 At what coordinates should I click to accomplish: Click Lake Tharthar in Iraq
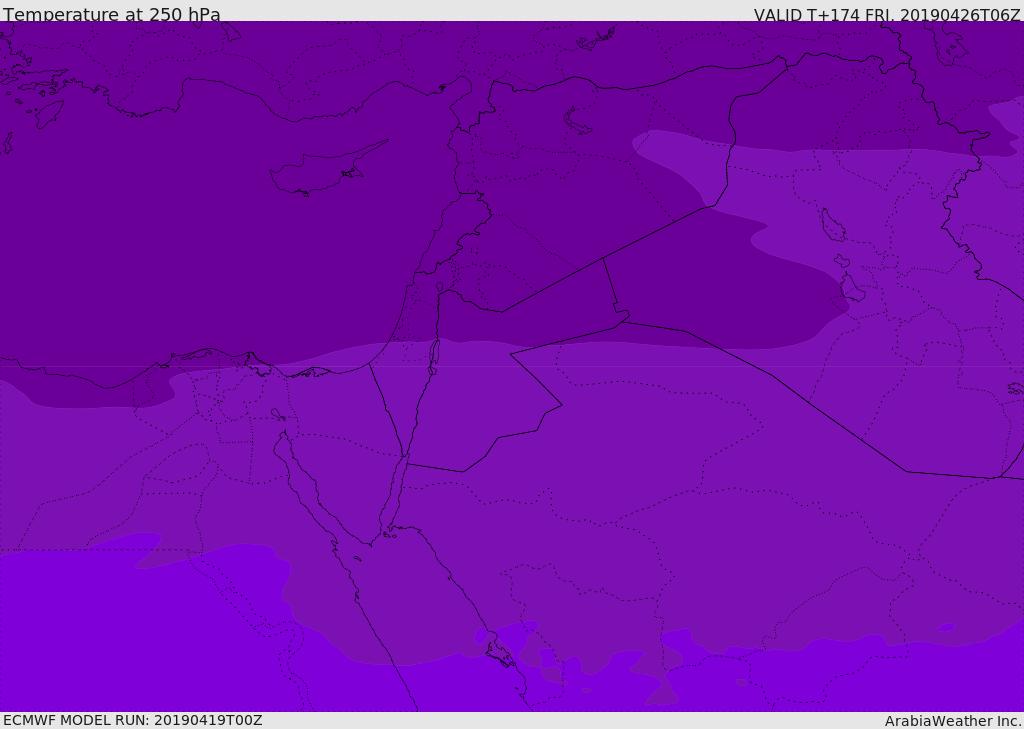click(832, 226)
